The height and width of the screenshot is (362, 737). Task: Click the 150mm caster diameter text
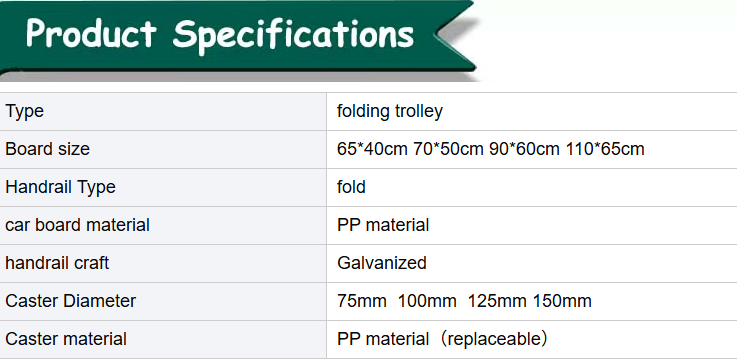562,301
